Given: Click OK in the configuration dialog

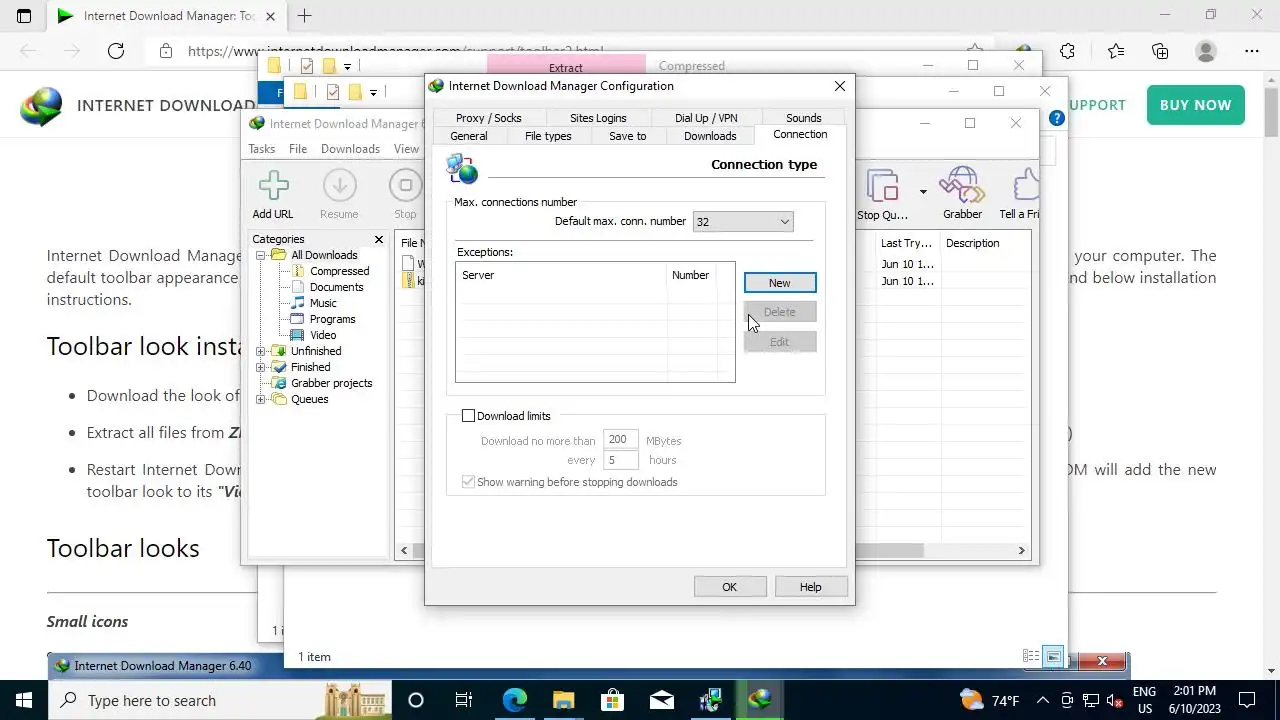Looking at the screenshot, I should (730, 587).
